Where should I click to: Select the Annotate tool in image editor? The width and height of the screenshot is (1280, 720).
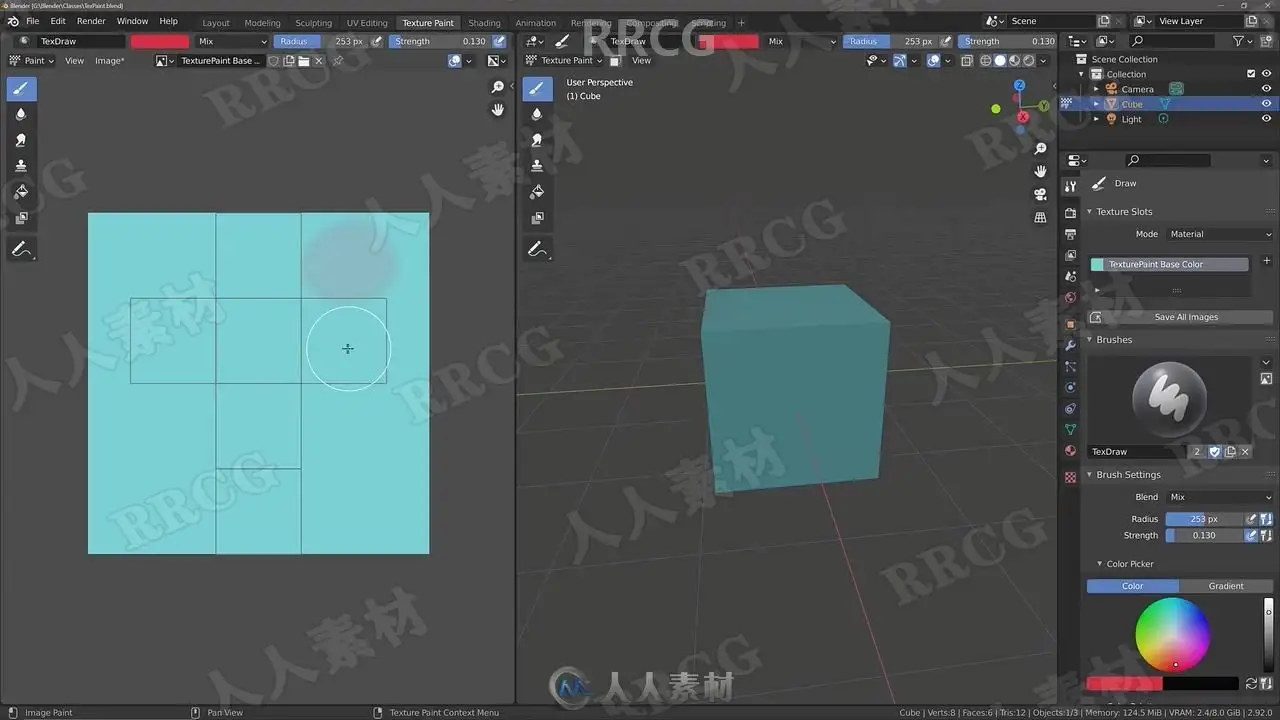[x=21, y=250]
